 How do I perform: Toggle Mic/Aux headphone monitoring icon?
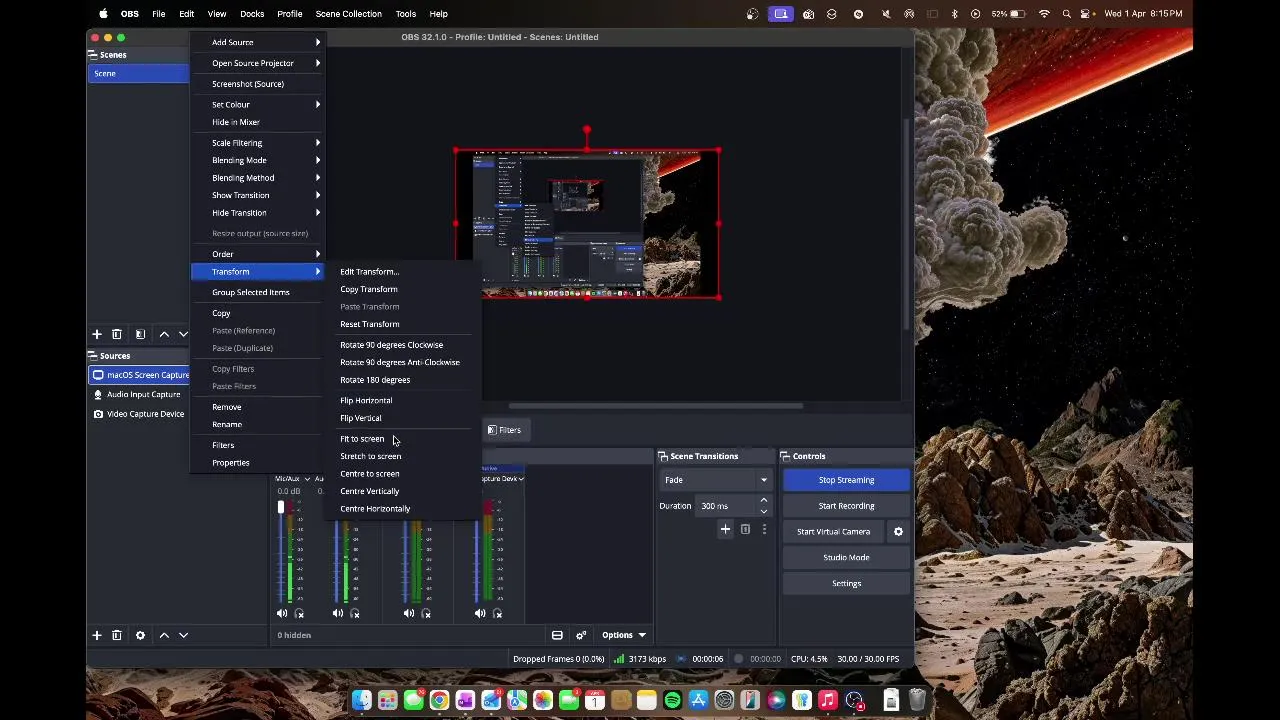[x=299, y=614]
